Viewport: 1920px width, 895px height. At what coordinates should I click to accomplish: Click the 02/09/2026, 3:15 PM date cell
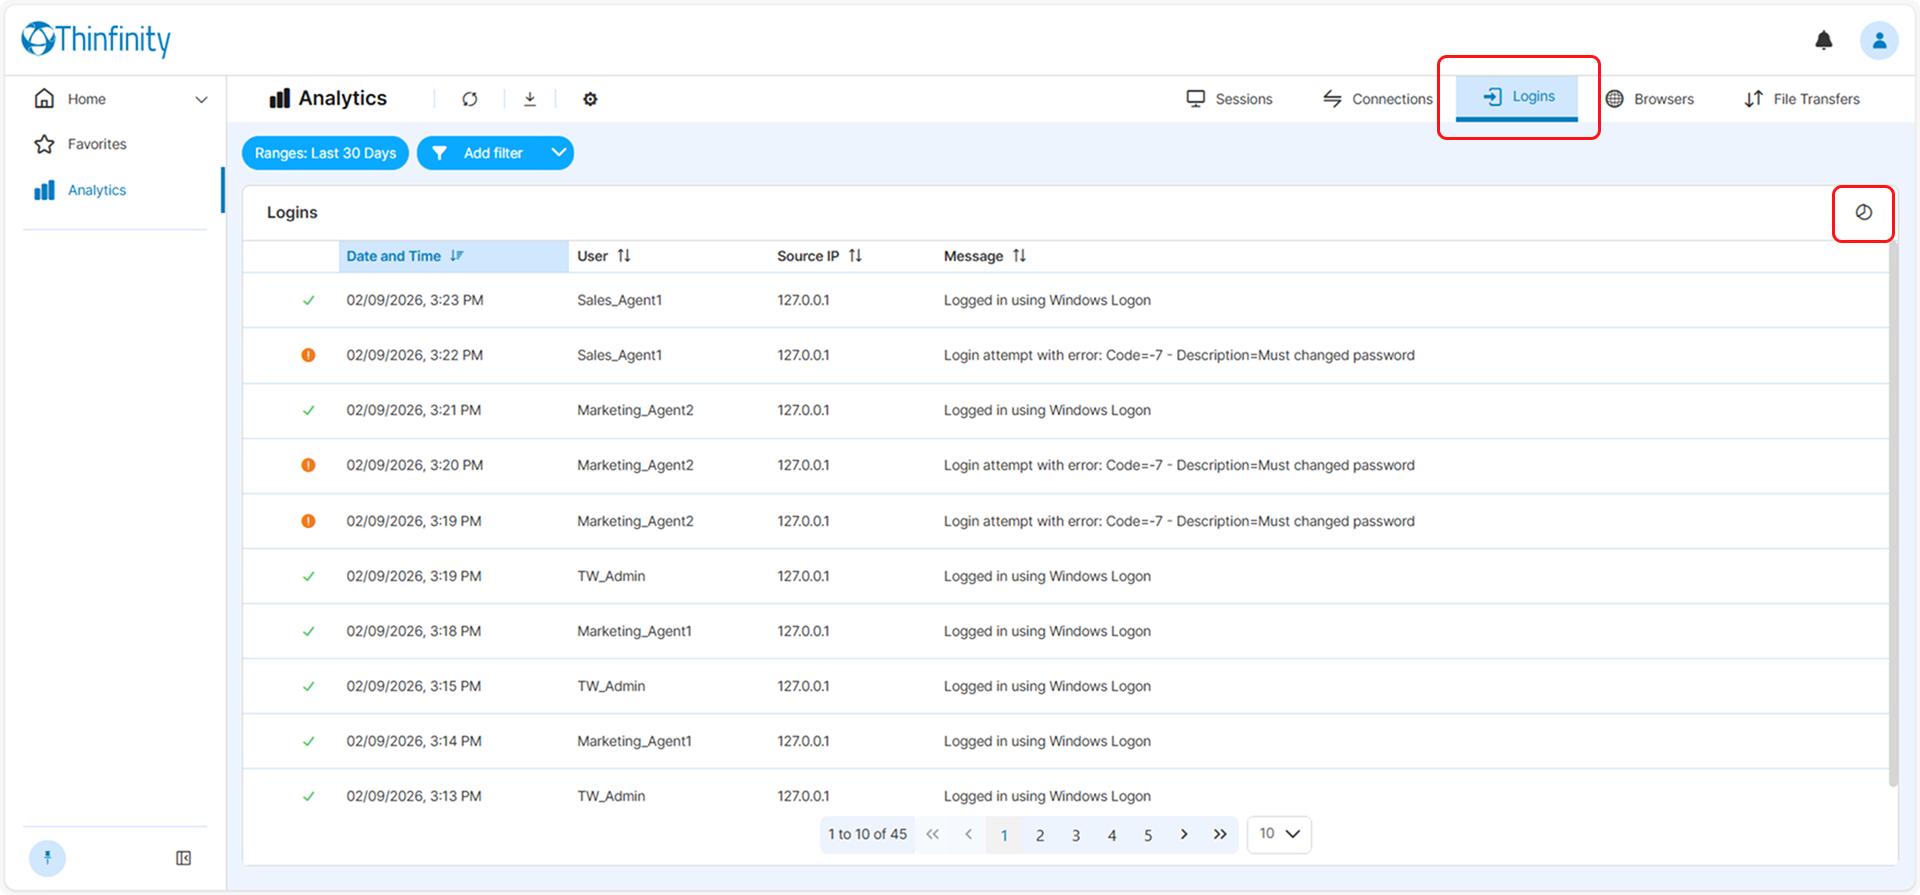tap(414, 686)
